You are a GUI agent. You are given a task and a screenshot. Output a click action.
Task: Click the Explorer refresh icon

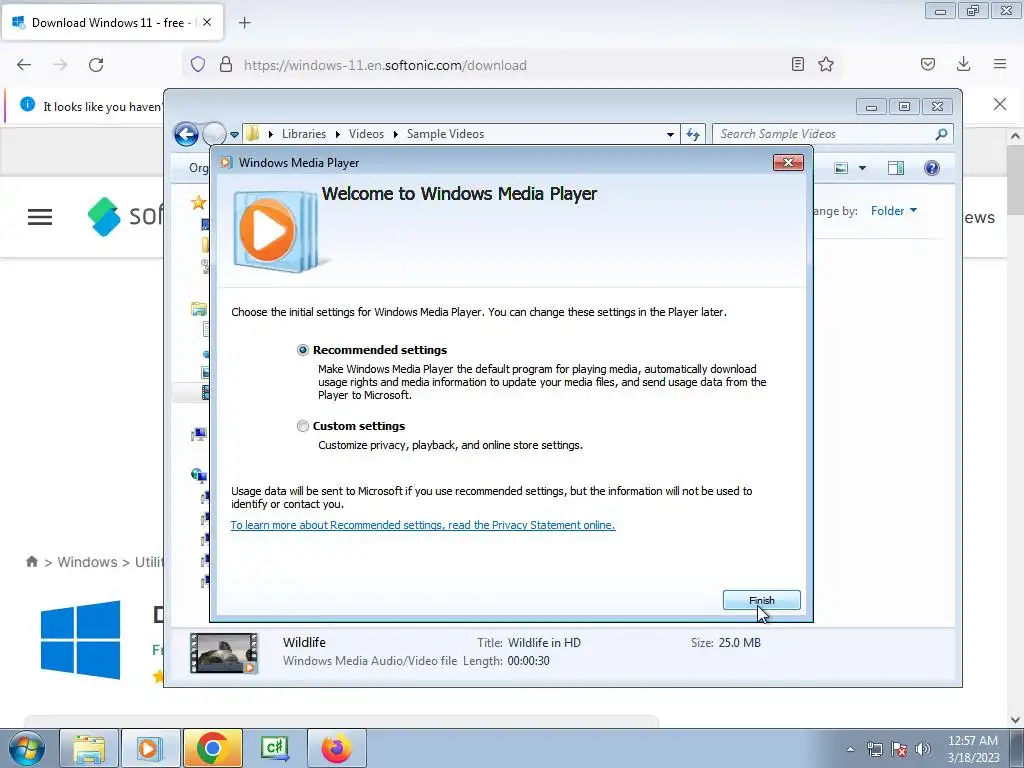(x=693, y=135)
